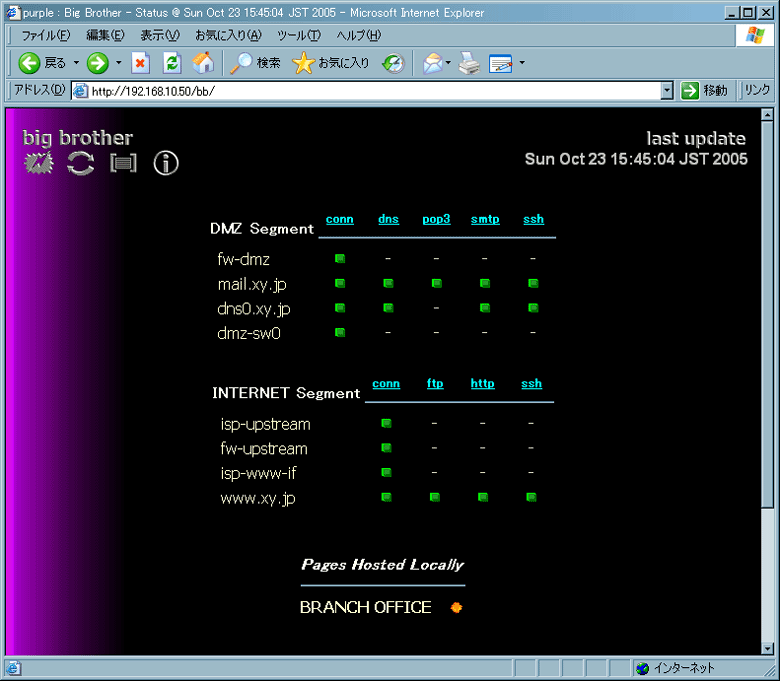Click mail.xy.jp smtp green status icon
The width and height of the screenshot is (780, 681).
click(485, 283)
